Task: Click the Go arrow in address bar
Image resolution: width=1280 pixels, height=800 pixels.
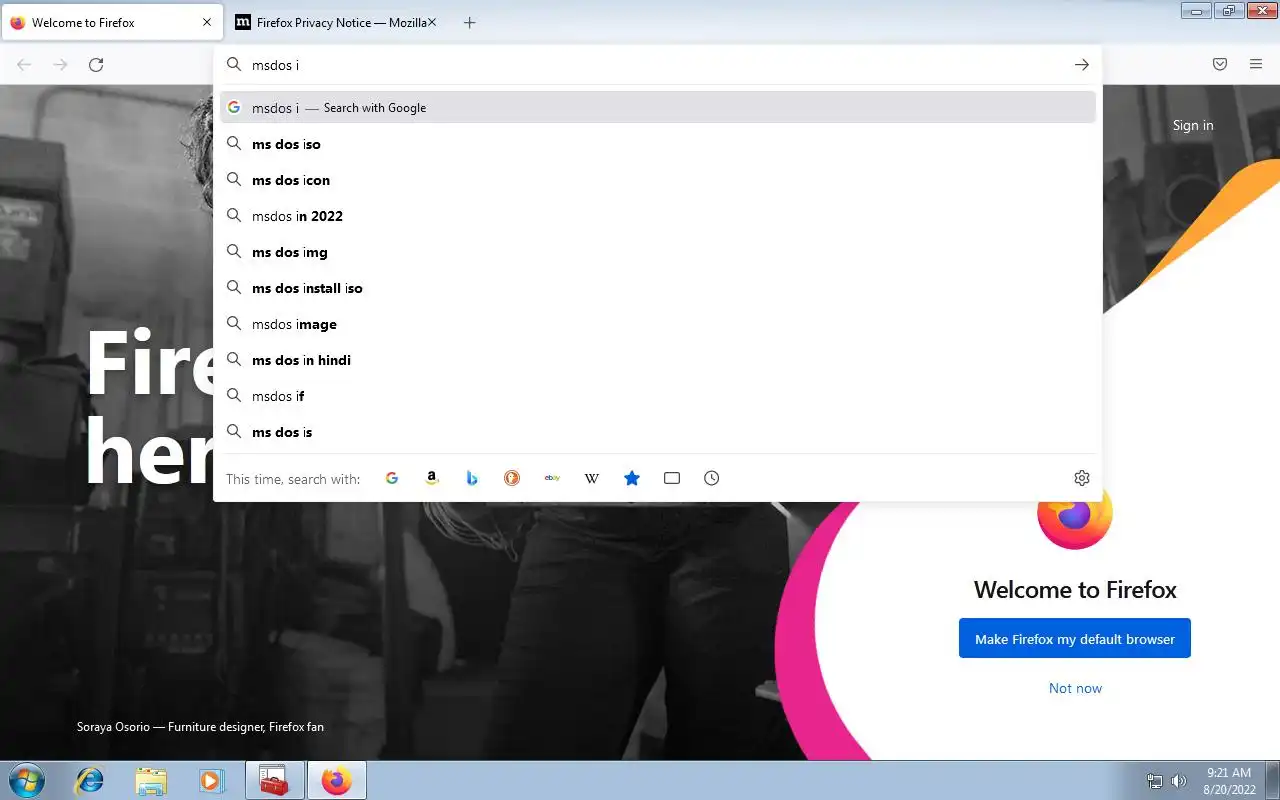Action: (x=1081, y=65)
